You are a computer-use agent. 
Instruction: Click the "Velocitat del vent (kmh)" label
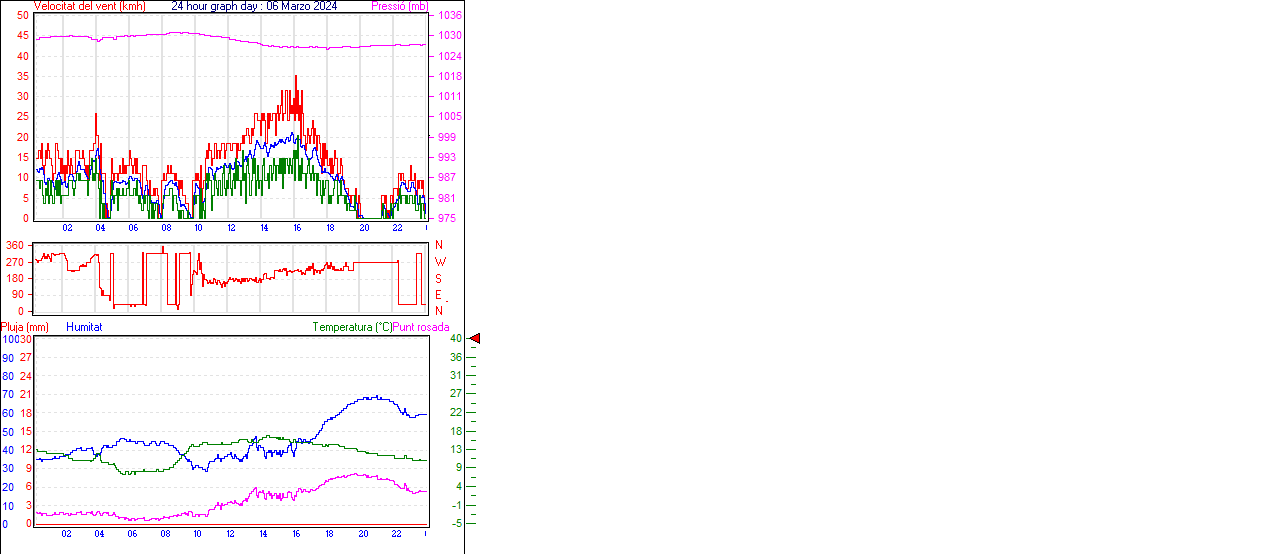[x=89, y=6]
